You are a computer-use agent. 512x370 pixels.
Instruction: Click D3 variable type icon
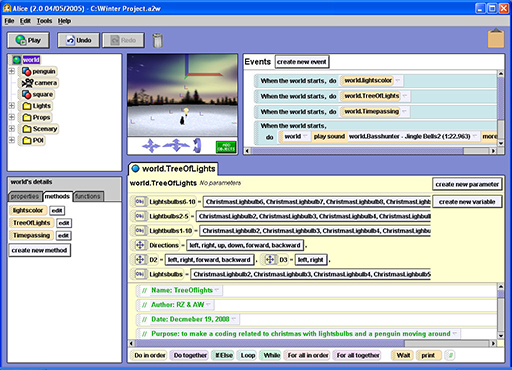(x=270, y=260)
